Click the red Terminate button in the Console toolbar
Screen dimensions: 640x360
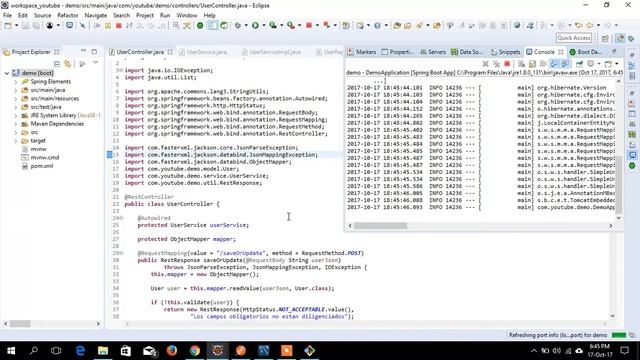(x=507, y=64)
